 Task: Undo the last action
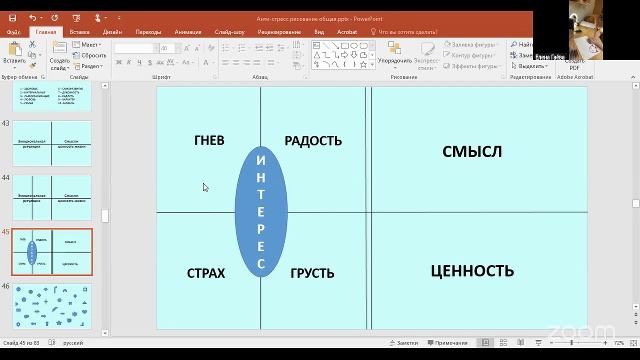pyautogui.click(x=32, y=18)
